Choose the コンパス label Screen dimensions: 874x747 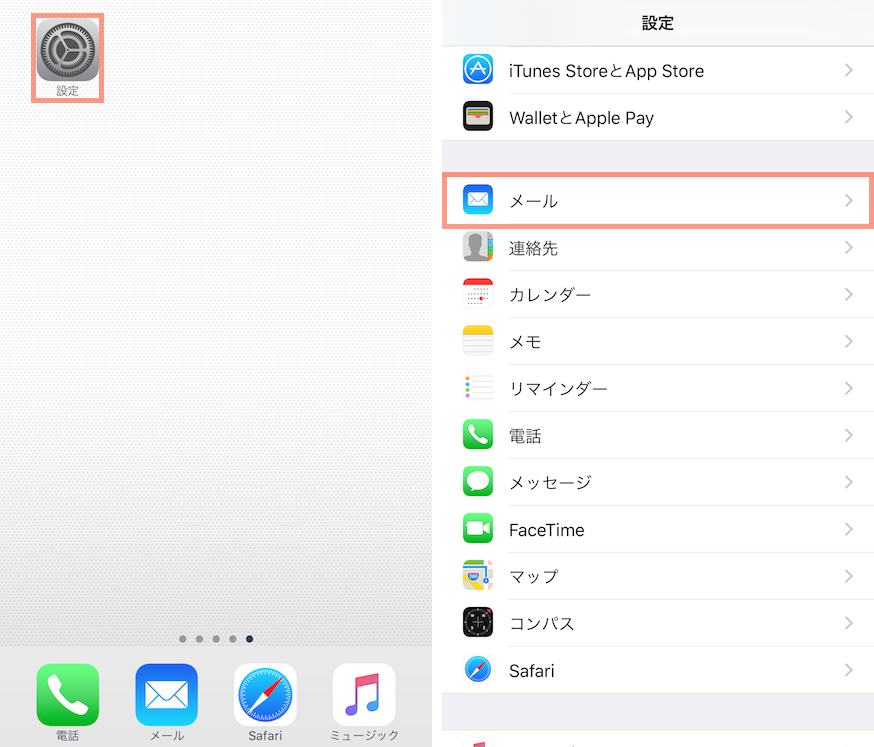[x=542, y=624]
